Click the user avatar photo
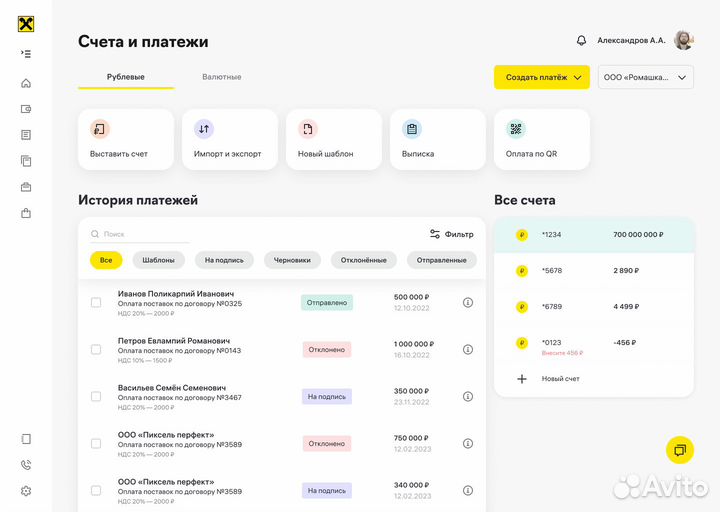 click(684, 40)
